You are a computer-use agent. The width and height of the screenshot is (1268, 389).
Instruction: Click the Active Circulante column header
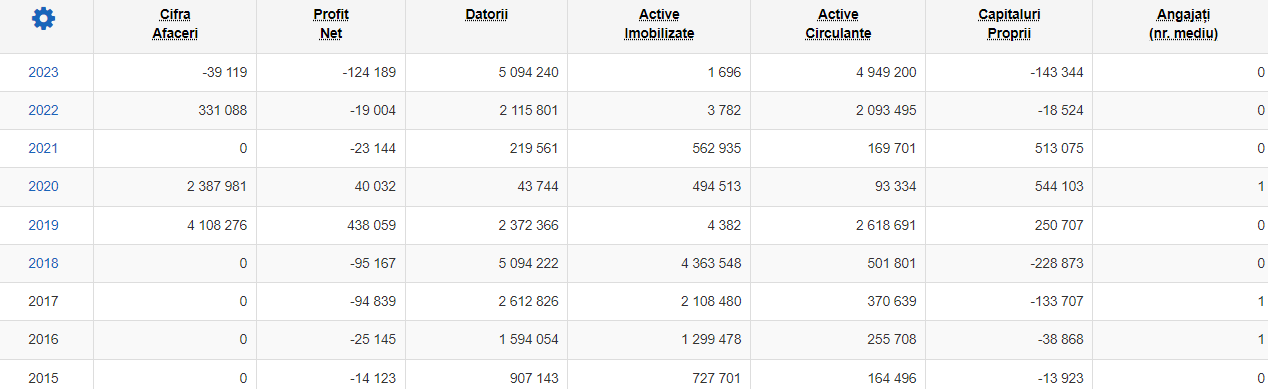838,24
